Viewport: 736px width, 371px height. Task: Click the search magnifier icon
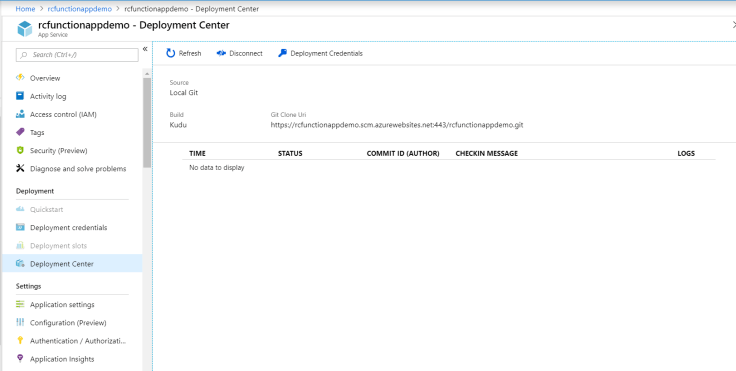24,55
